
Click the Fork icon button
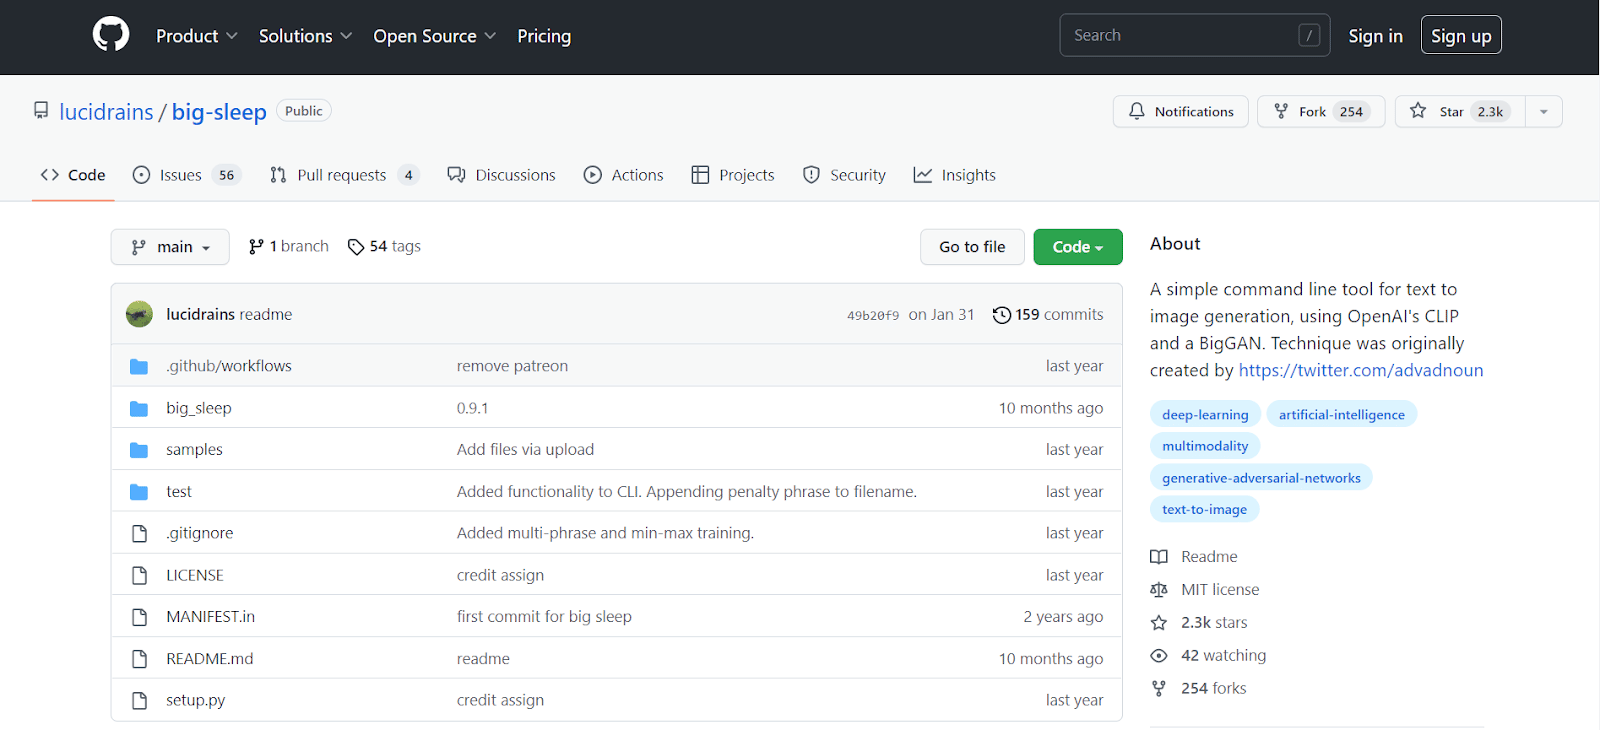tap(1281, 111)
